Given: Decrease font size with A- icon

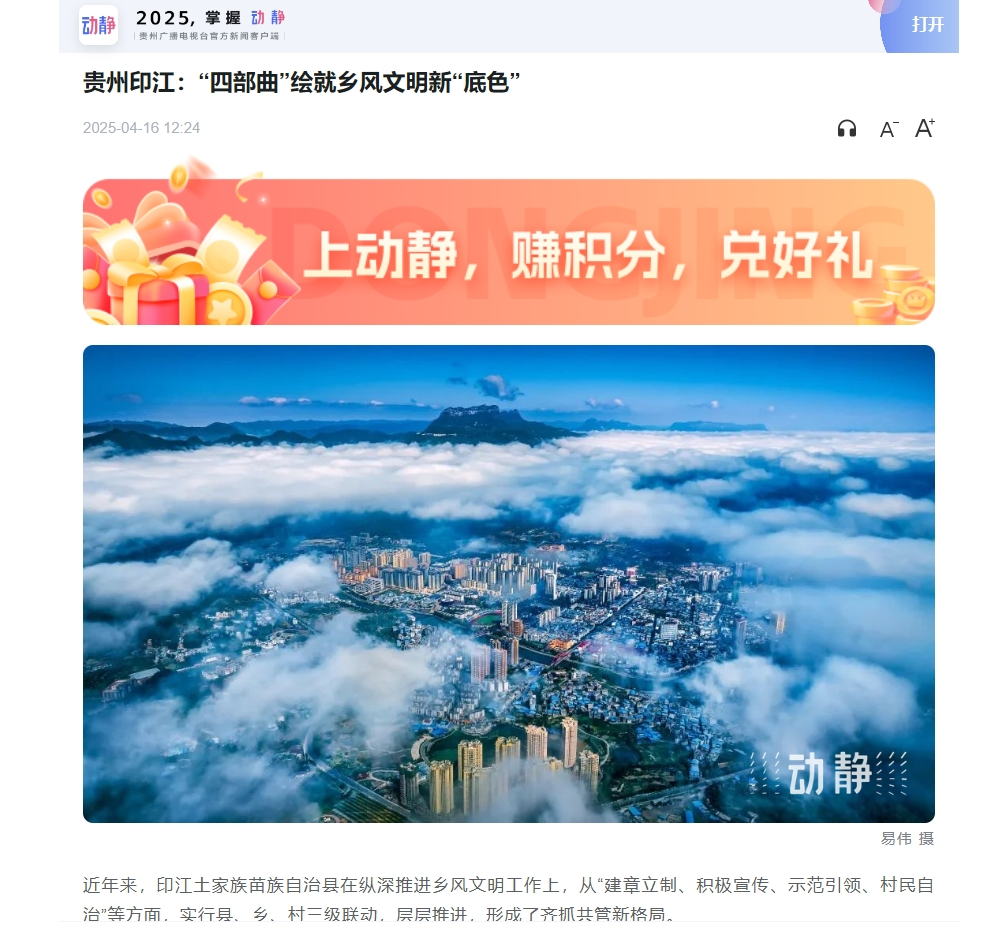Looking at the screenshot, I should point(888,130).
